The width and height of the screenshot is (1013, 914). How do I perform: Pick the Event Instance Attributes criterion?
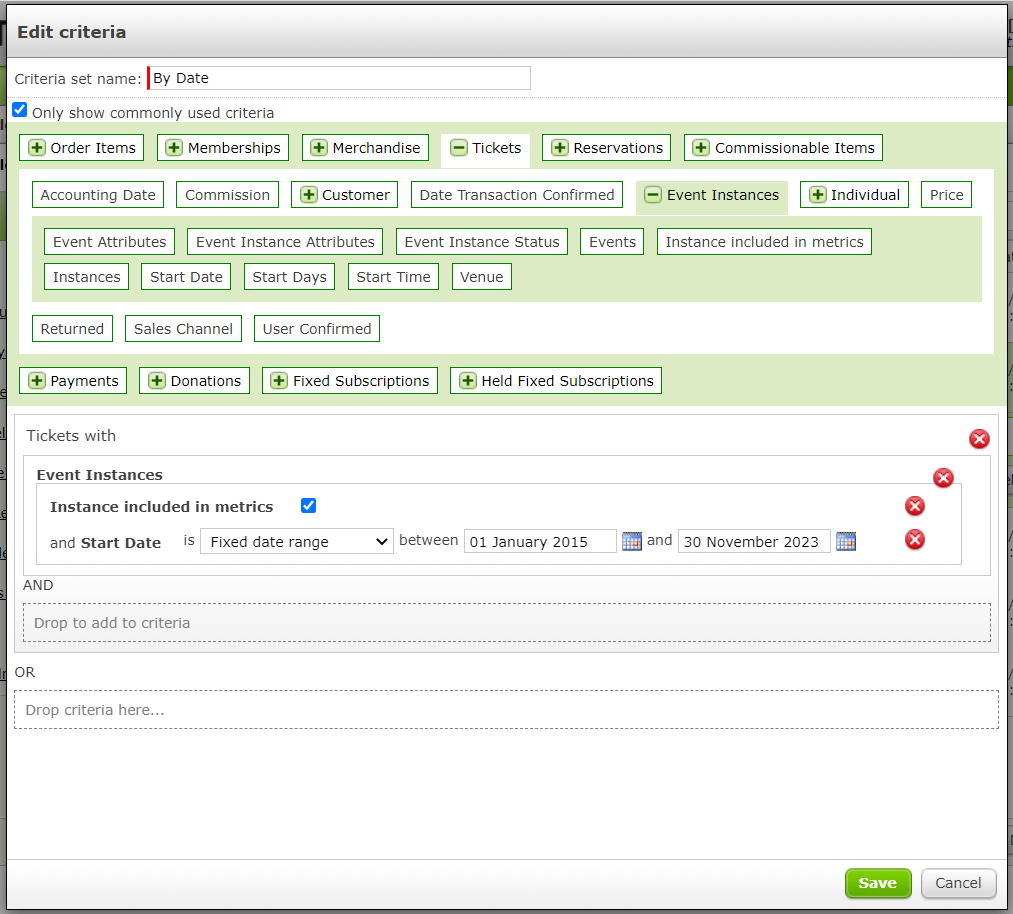(285, 242)
